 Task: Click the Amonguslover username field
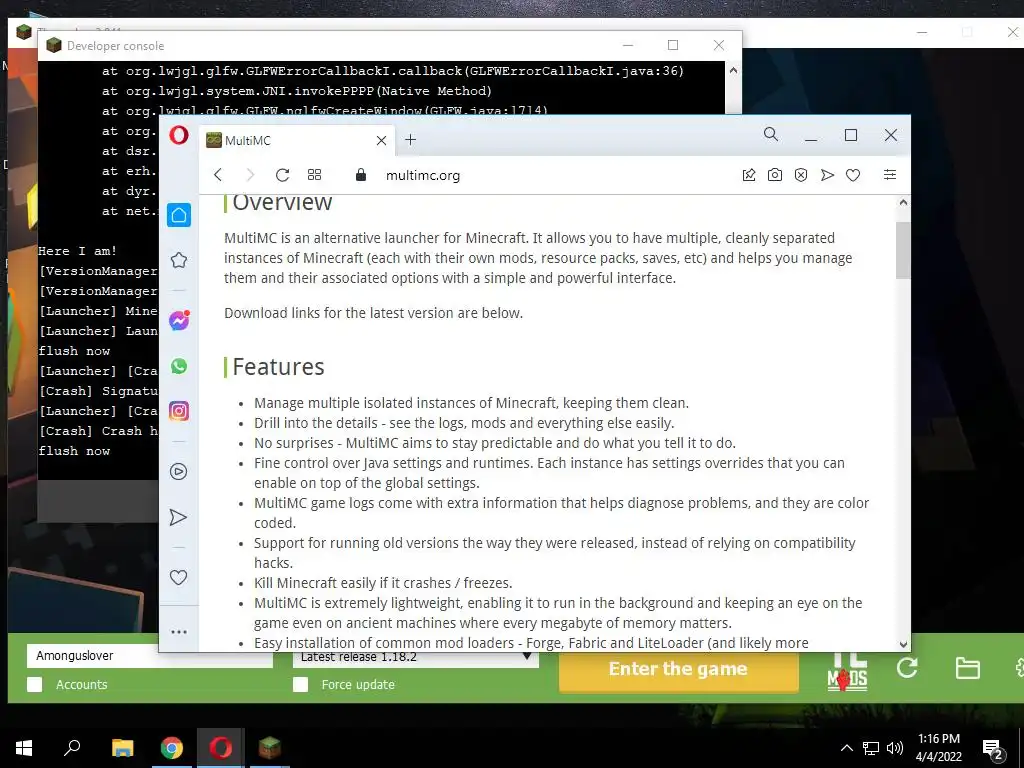(150, 656)
